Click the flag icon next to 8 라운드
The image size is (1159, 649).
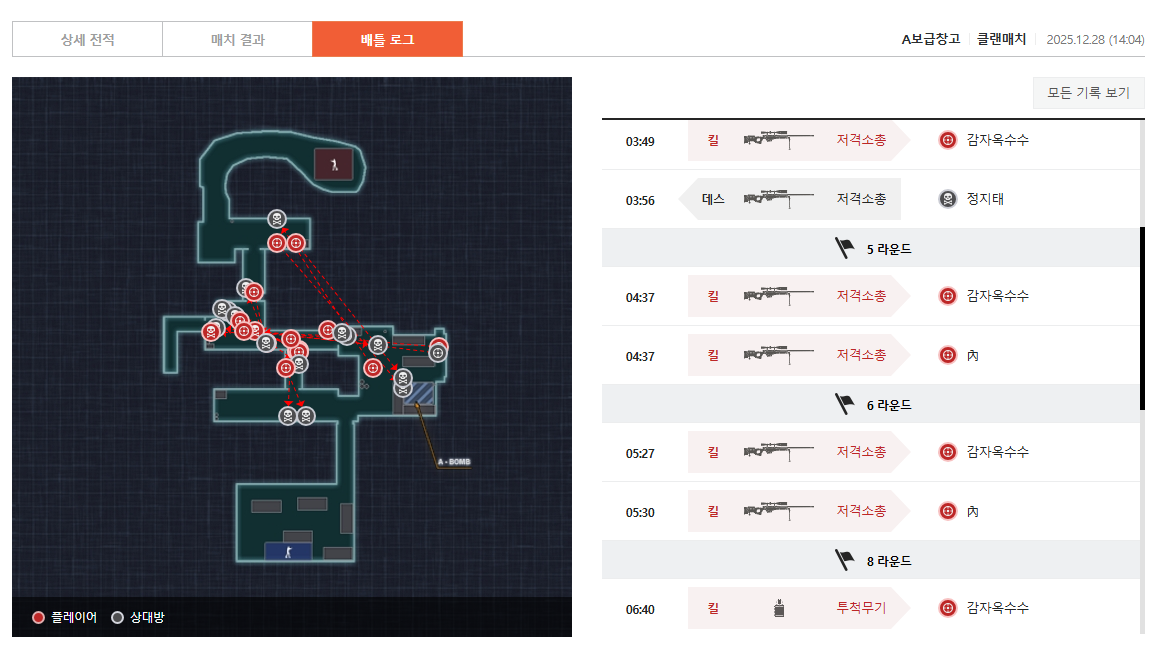pos(845,561)
